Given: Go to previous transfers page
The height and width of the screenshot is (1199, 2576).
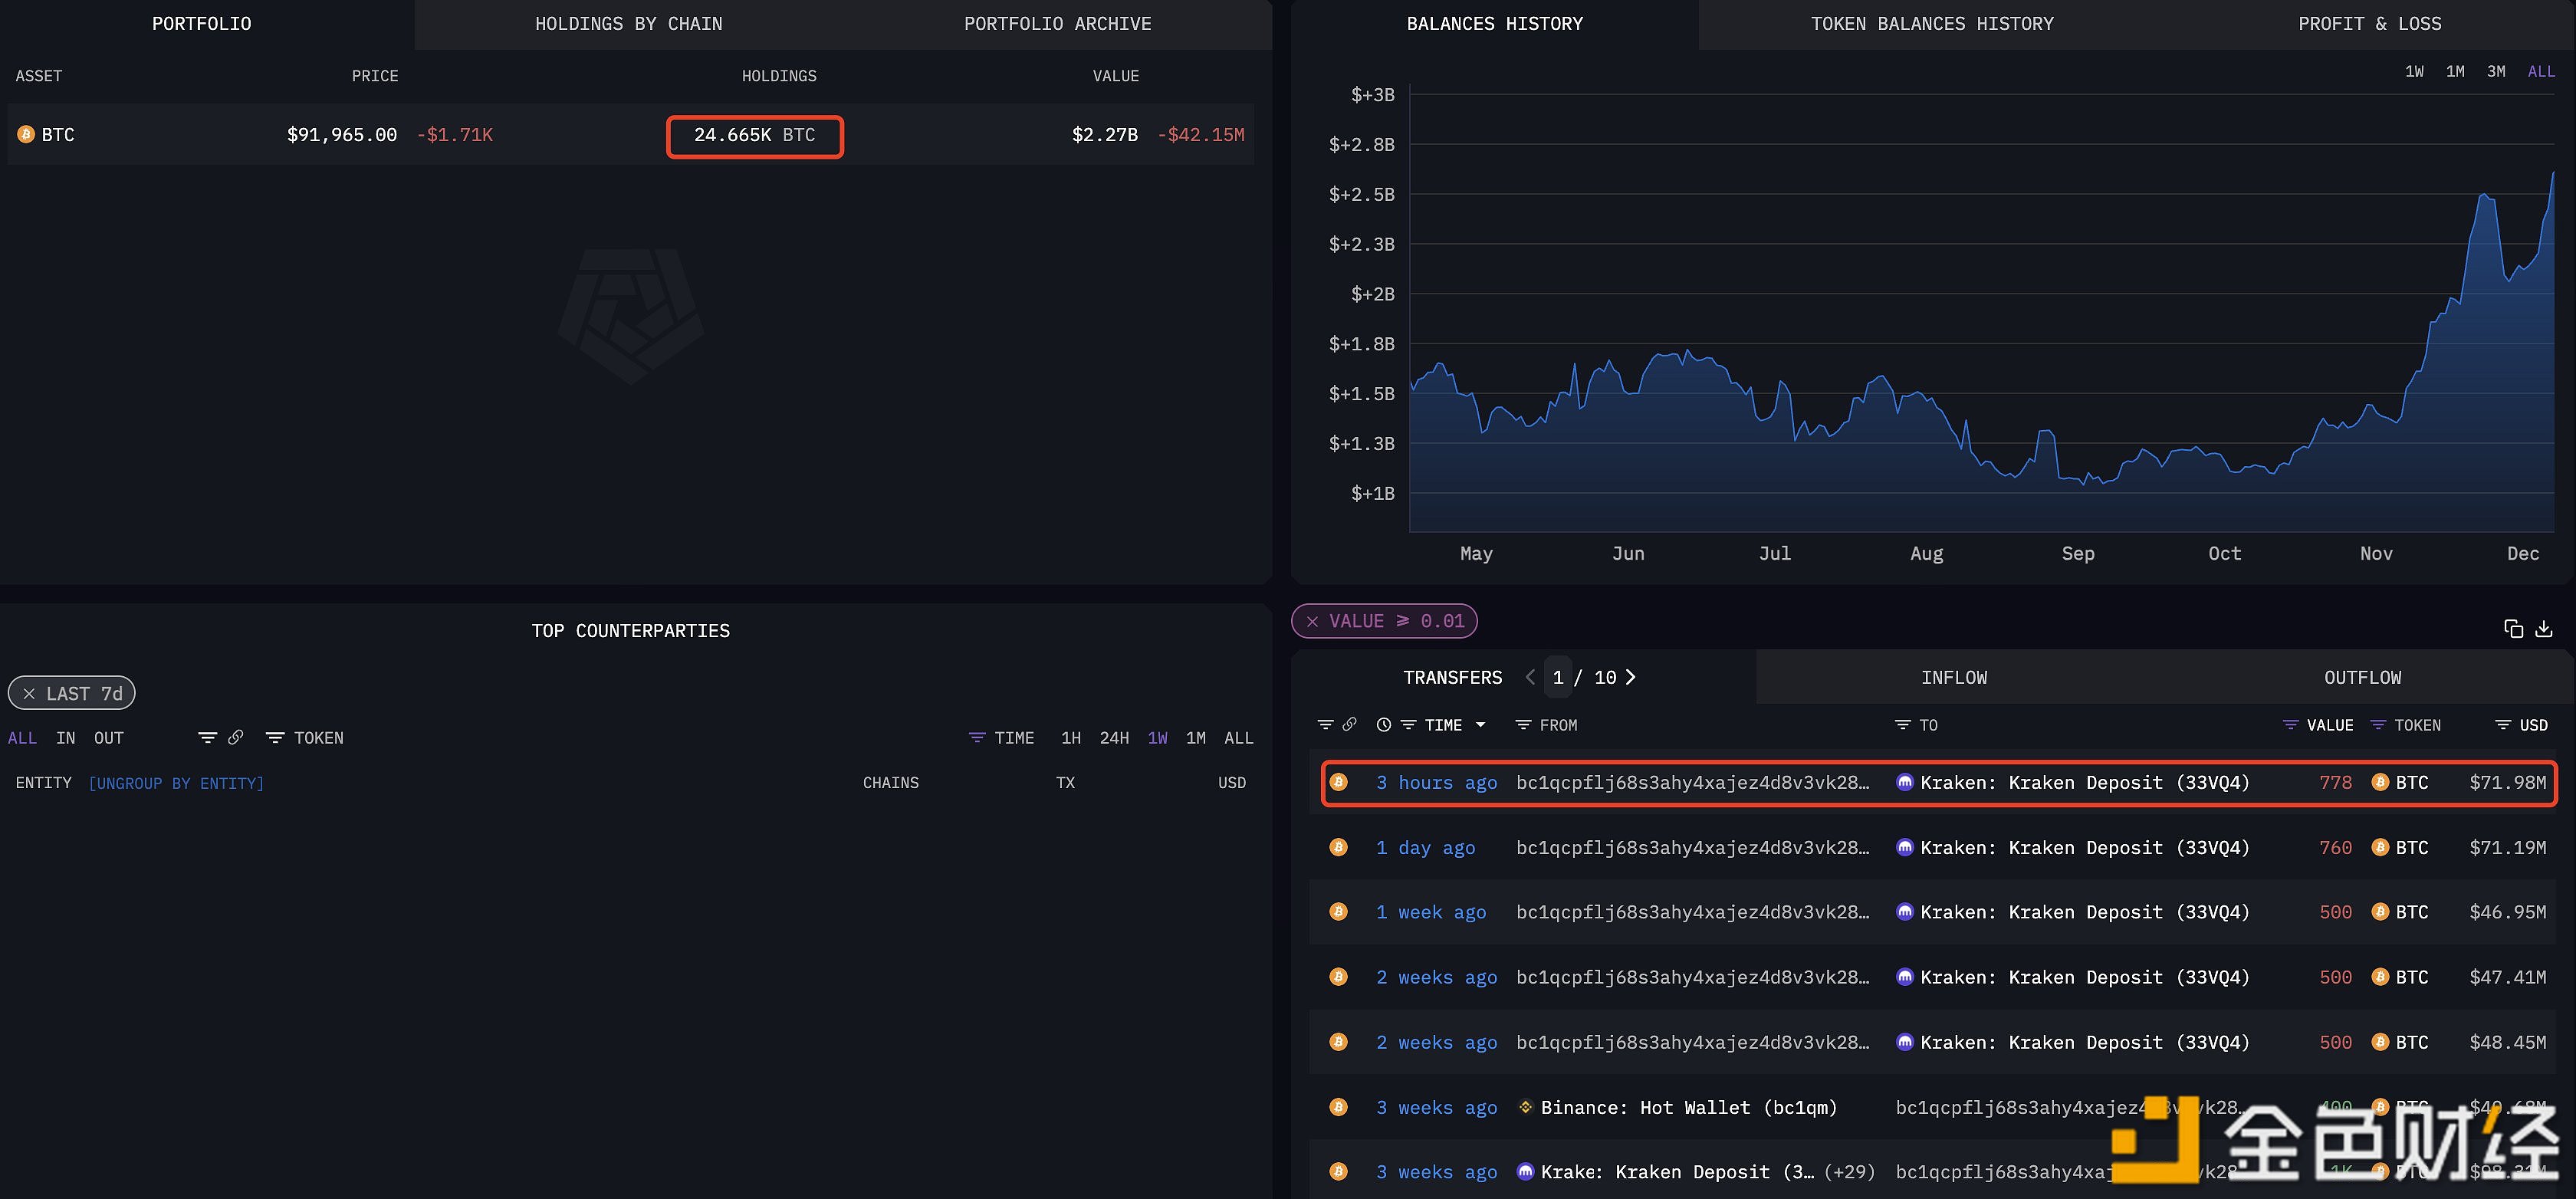Looking at the screenshot, I should 1530,677.
